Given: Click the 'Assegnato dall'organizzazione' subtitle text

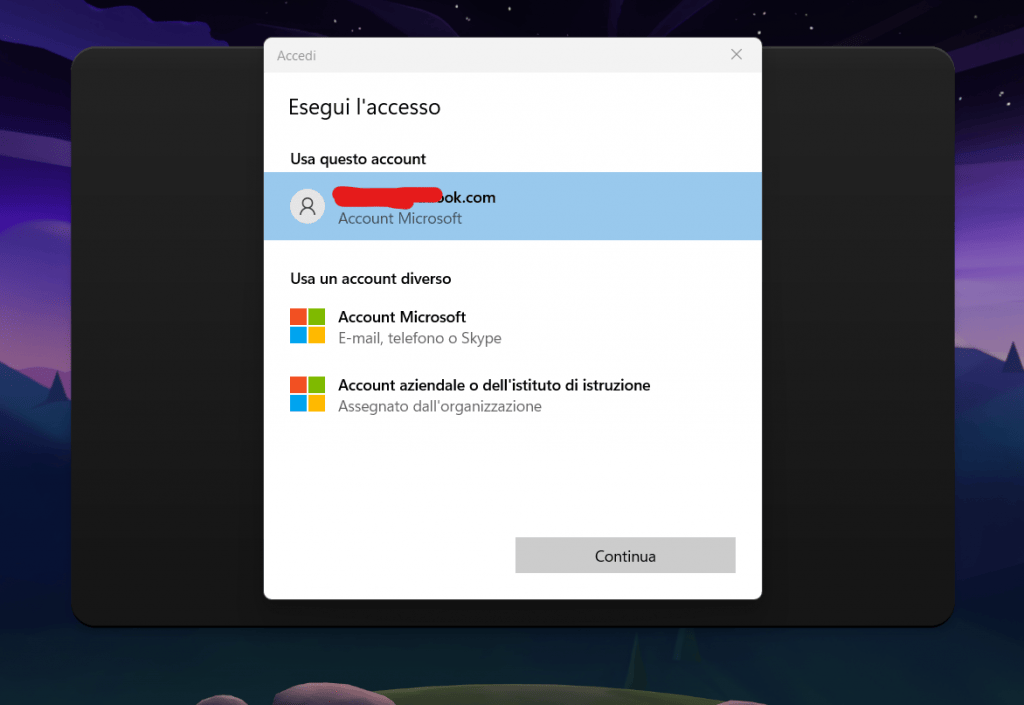Looking at the screenshot, I should click(x=440, y=407).
